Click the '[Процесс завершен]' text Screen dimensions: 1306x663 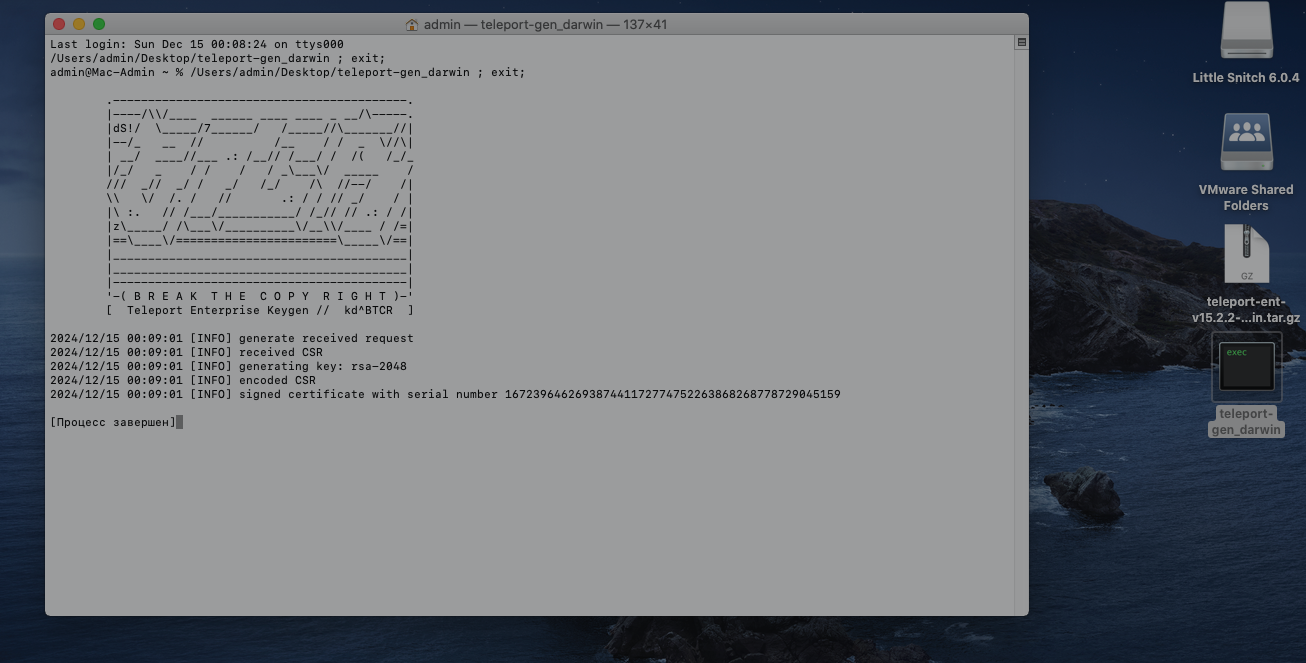pyautogui.click(x=113, y=422)
